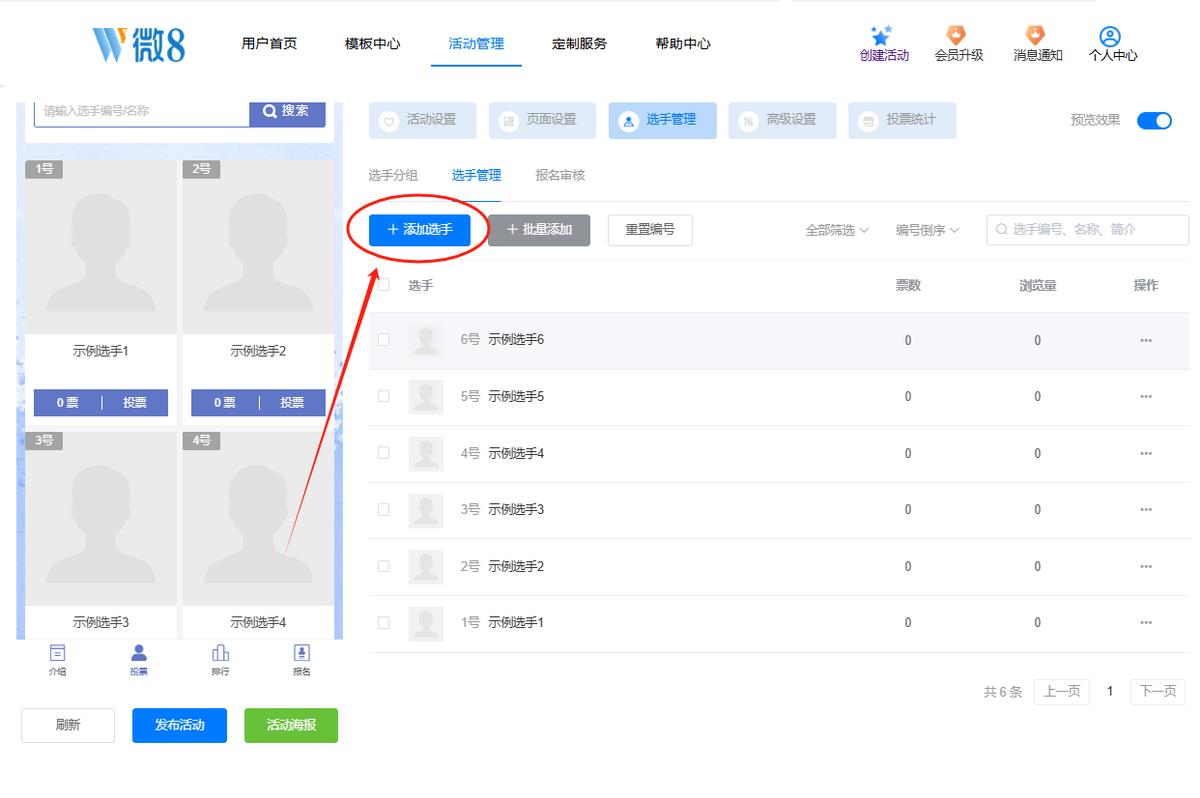
Task: Check the box for 示例选手5
Action: click(x=383, y=397)
